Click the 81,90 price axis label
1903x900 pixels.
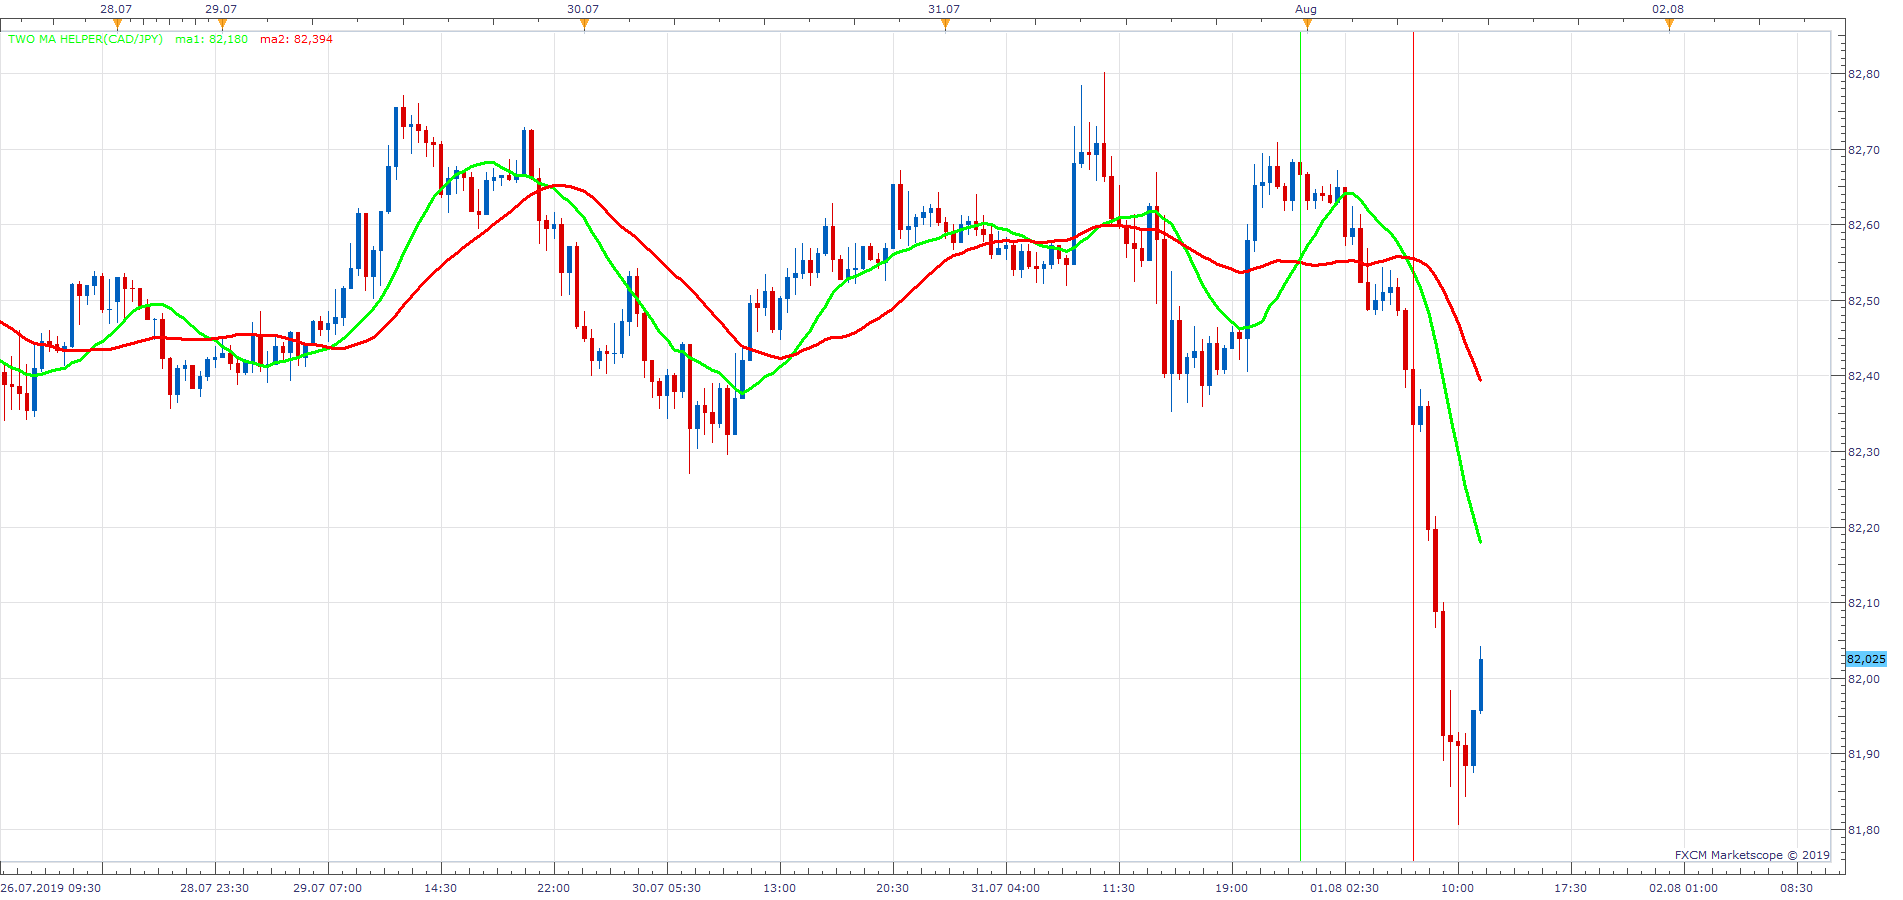click(x=1864, y=754)
